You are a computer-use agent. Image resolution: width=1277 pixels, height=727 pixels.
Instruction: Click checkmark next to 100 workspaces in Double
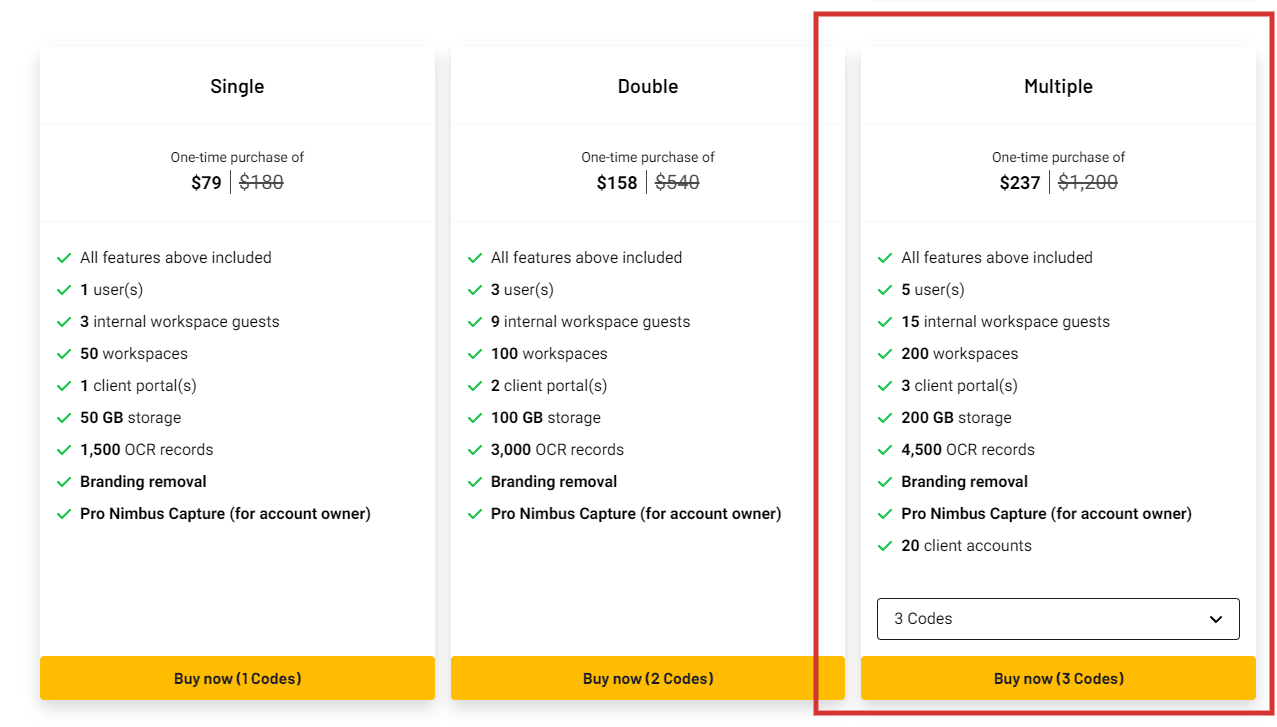(475, 354)
